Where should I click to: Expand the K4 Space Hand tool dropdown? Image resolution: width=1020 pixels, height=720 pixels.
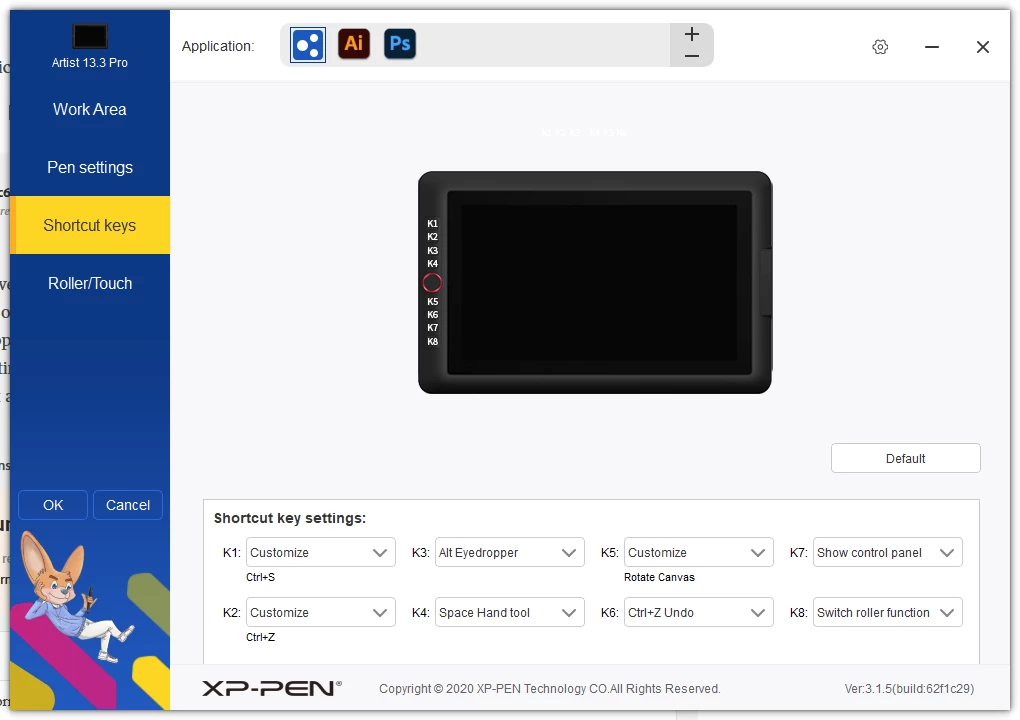[x=509, y=612]
